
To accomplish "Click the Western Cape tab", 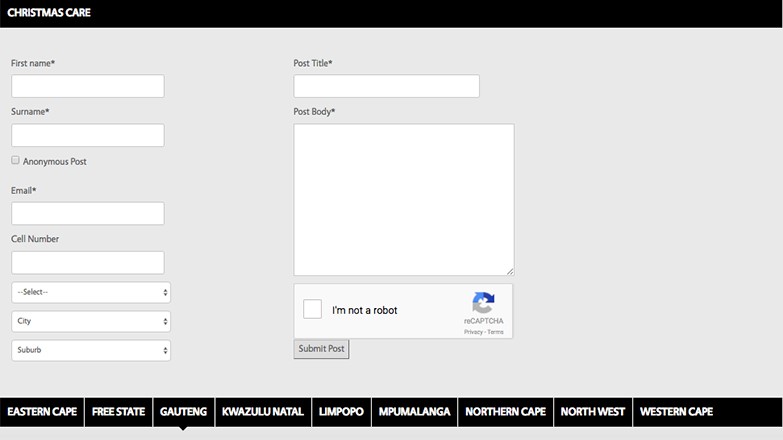I will pos(676,412).
